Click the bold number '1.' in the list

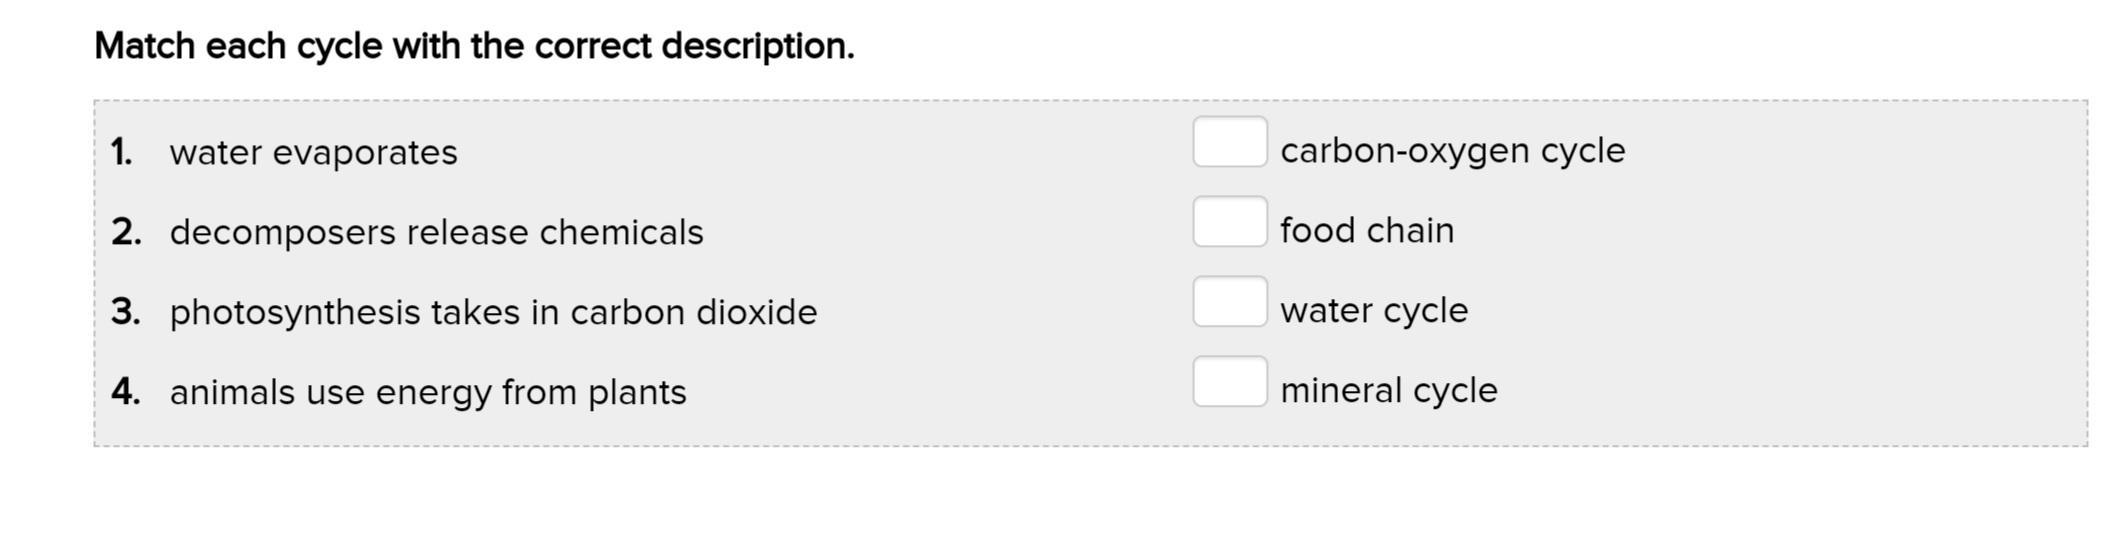tap(122, 153)
